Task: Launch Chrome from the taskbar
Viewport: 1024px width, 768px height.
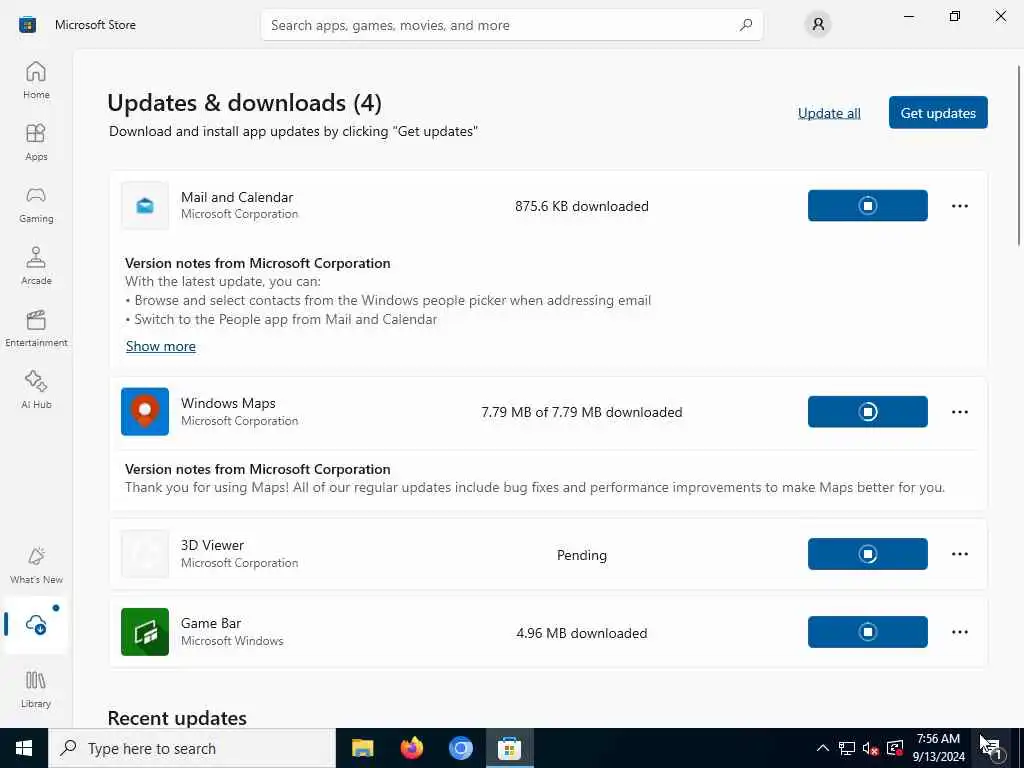Action: [x=460, y=748]
